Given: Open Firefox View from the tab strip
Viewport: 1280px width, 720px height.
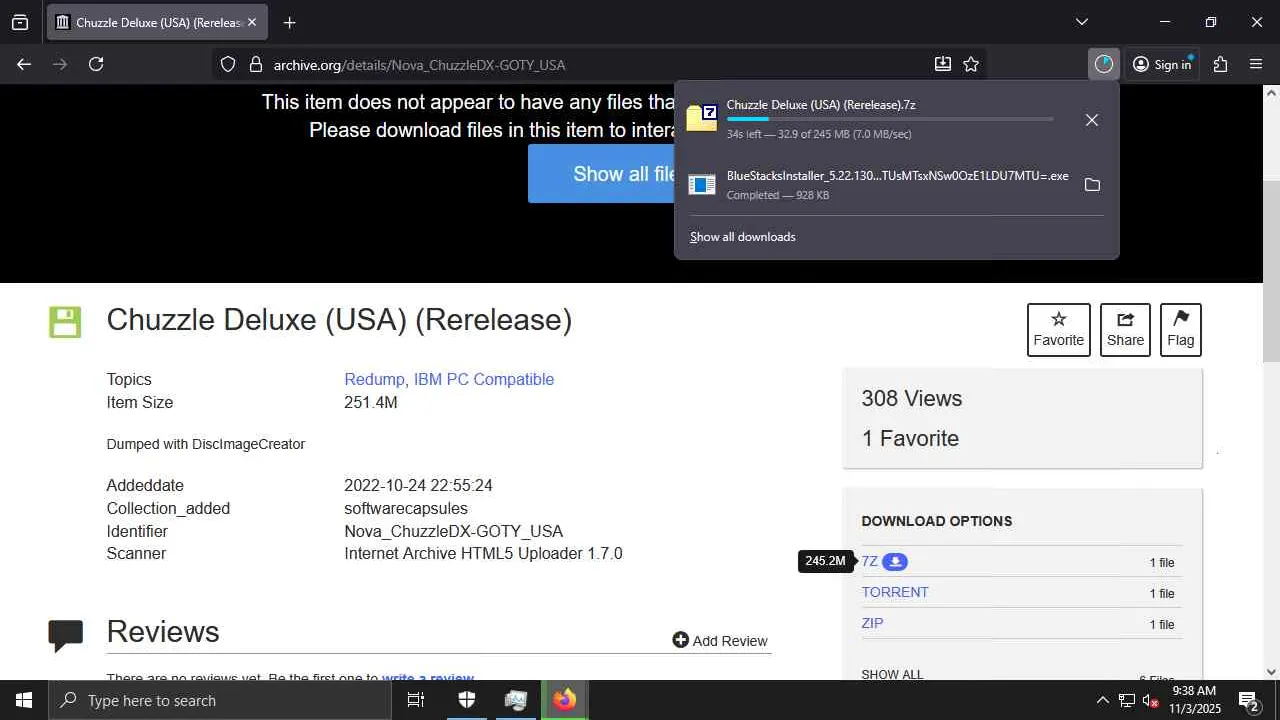Looking at the screenshot, I should pos(20,22).
